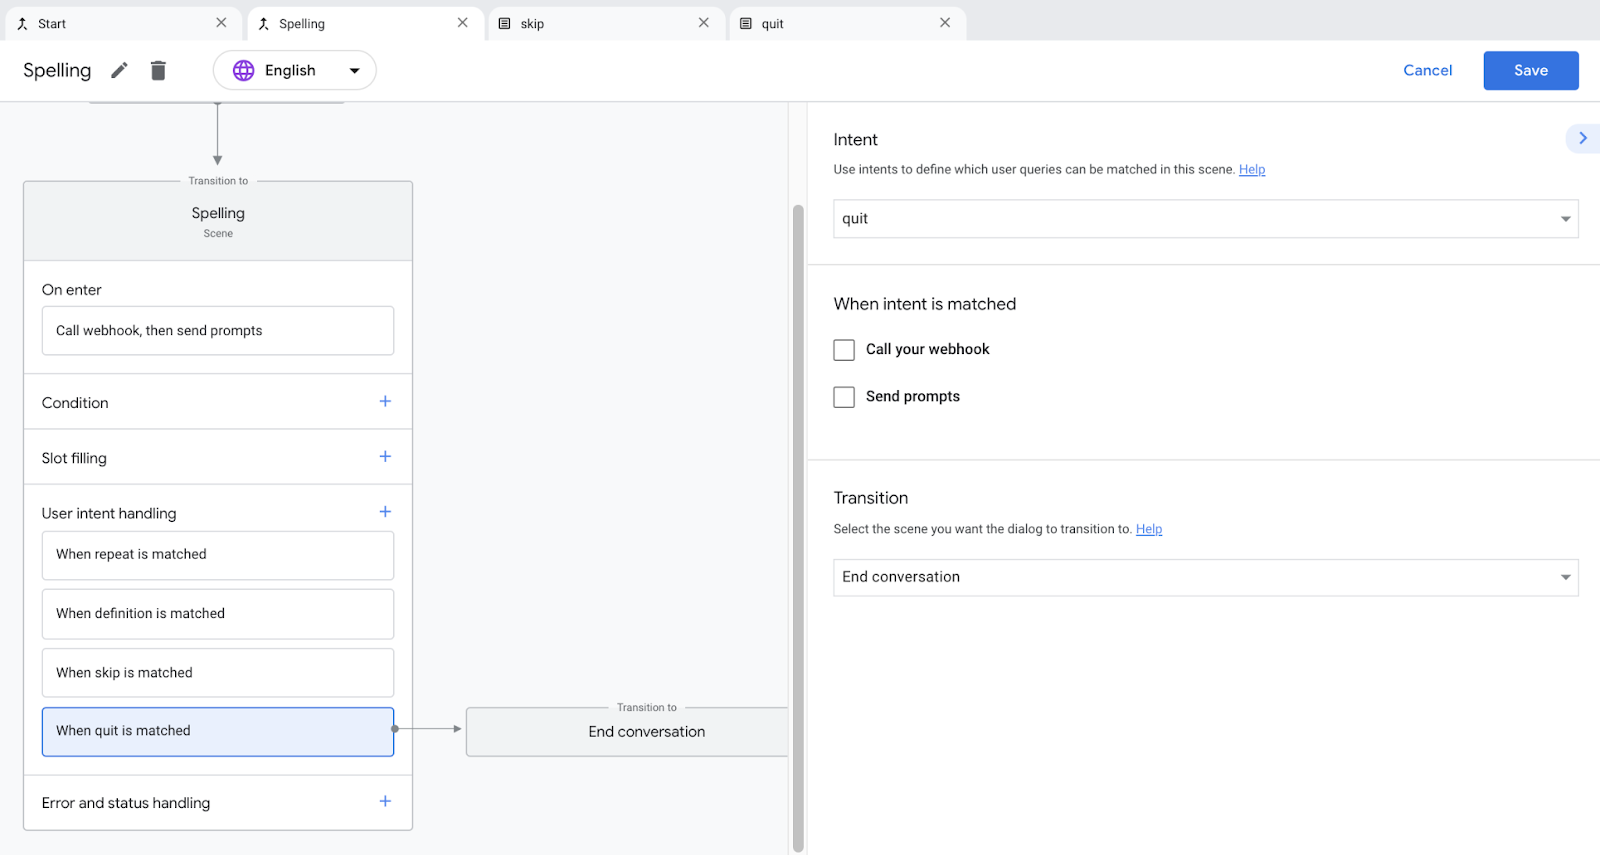This screenshot has width=1600, height=855.
Task: Open the Help link under Intent
Action: [x=1252, y=170]
